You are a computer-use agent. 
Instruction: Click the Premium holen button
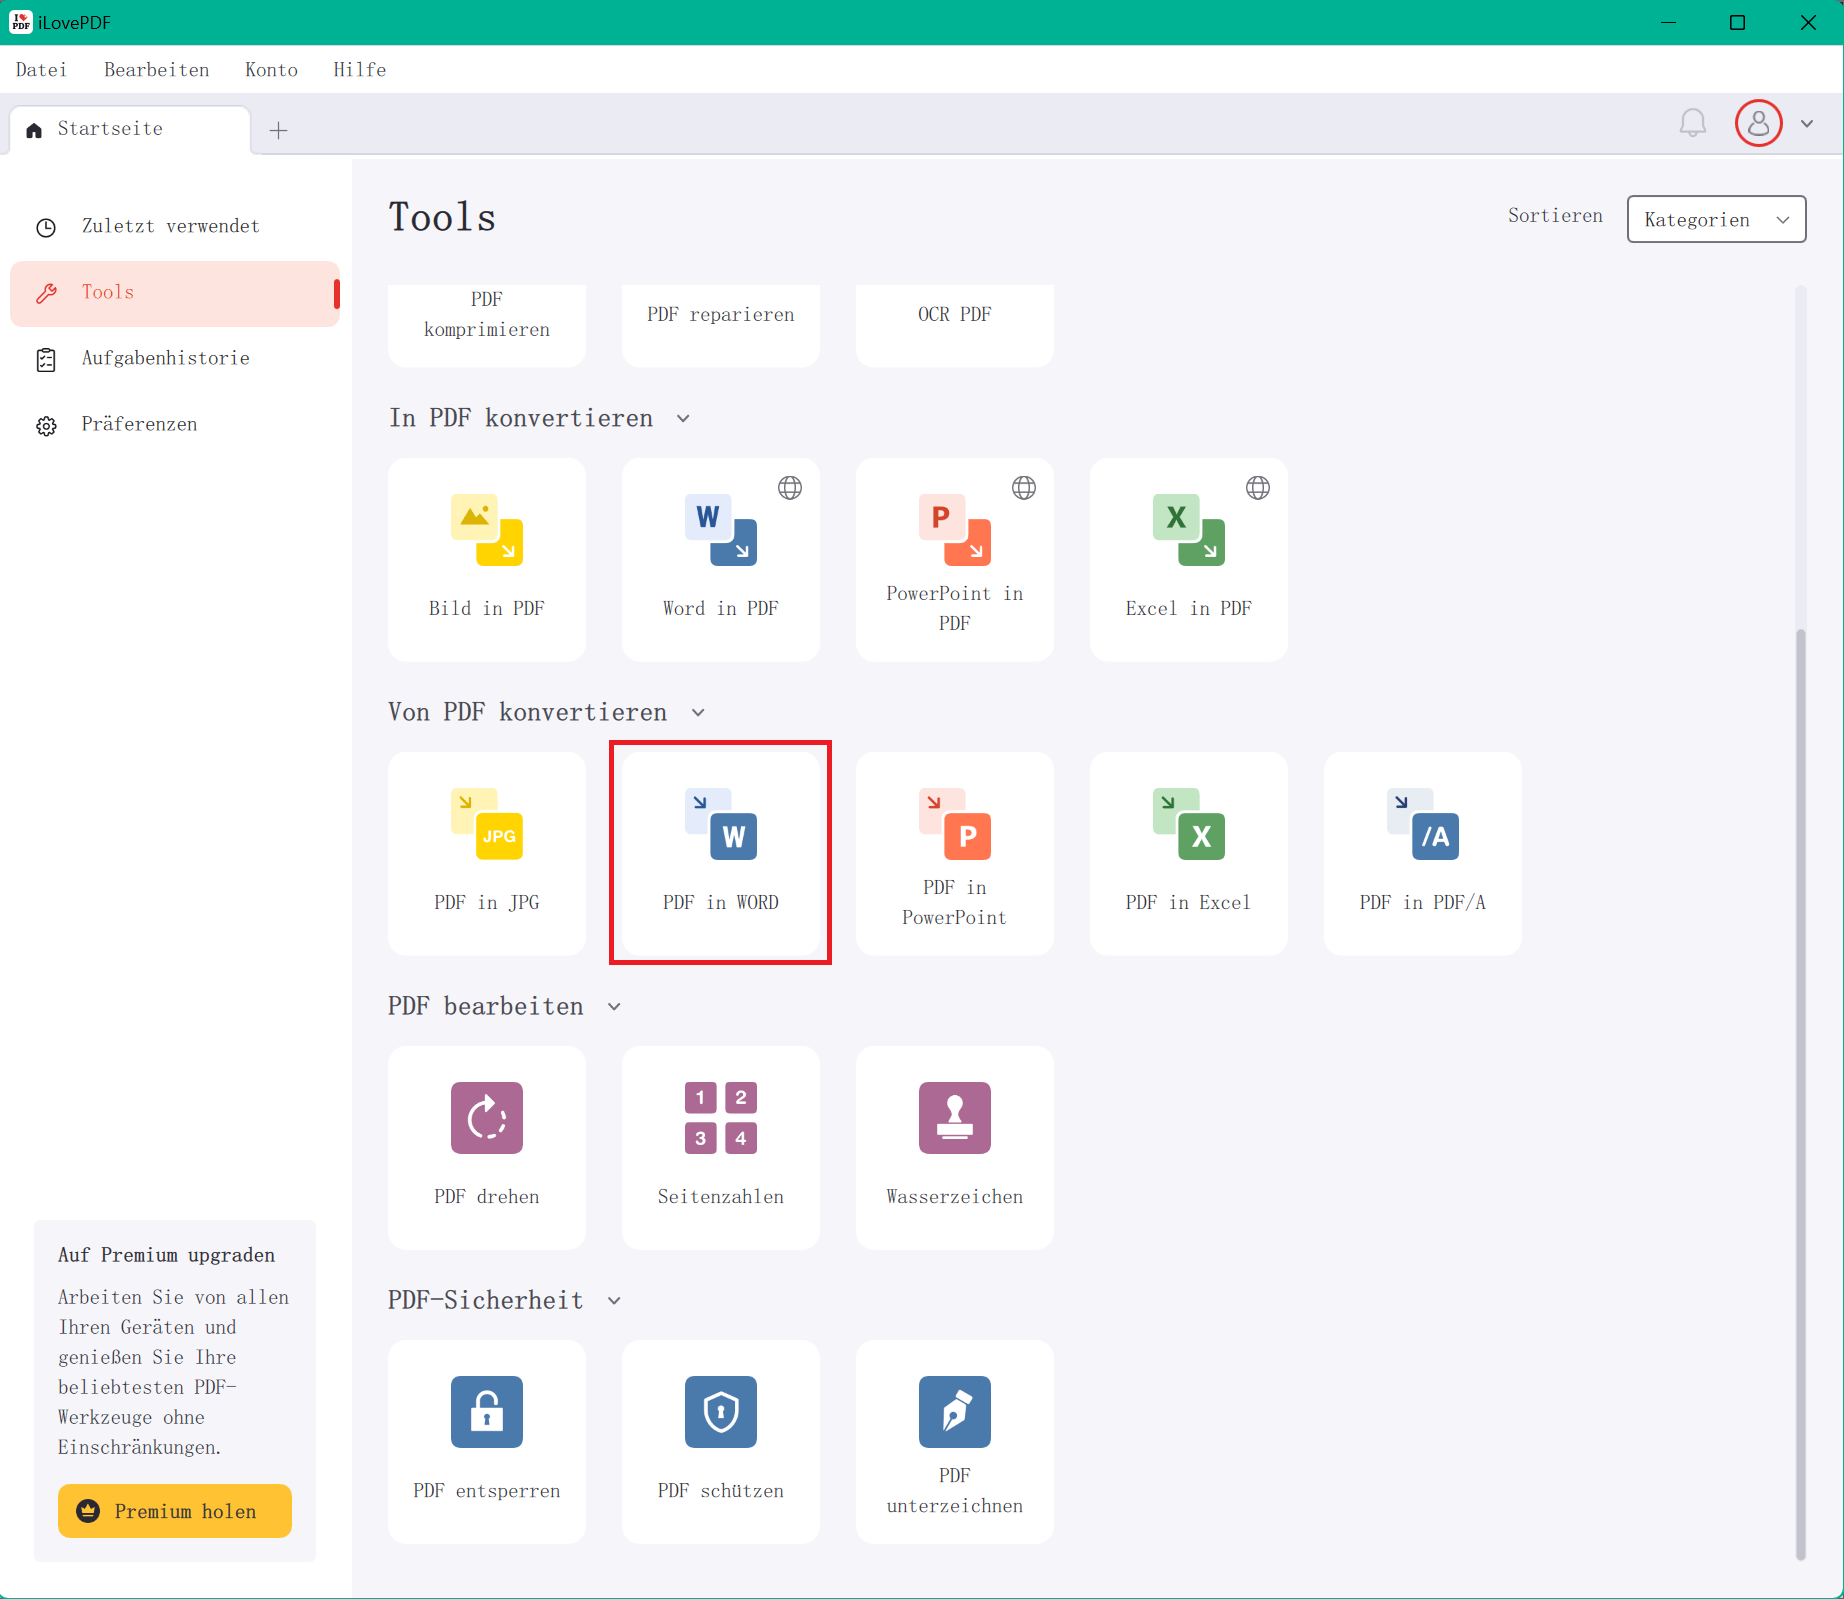pos(175,1511)
